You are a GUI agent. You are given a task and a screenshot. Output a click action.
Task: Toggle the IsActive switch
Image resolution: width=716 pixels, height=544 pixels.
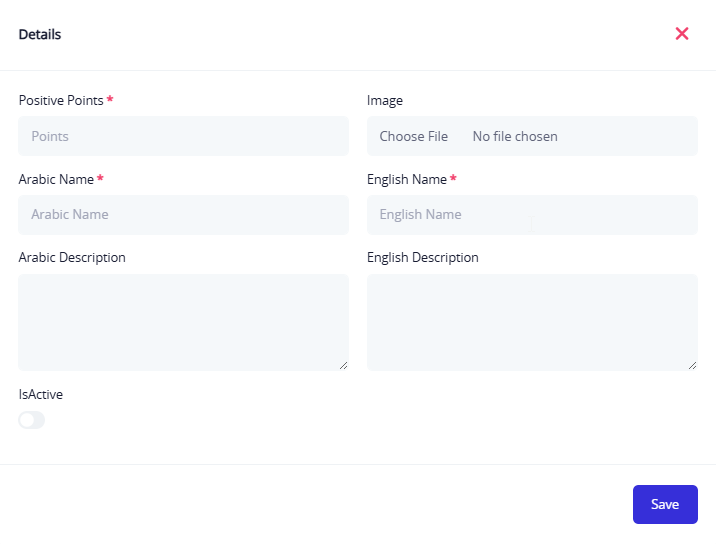tap(32, 420)
